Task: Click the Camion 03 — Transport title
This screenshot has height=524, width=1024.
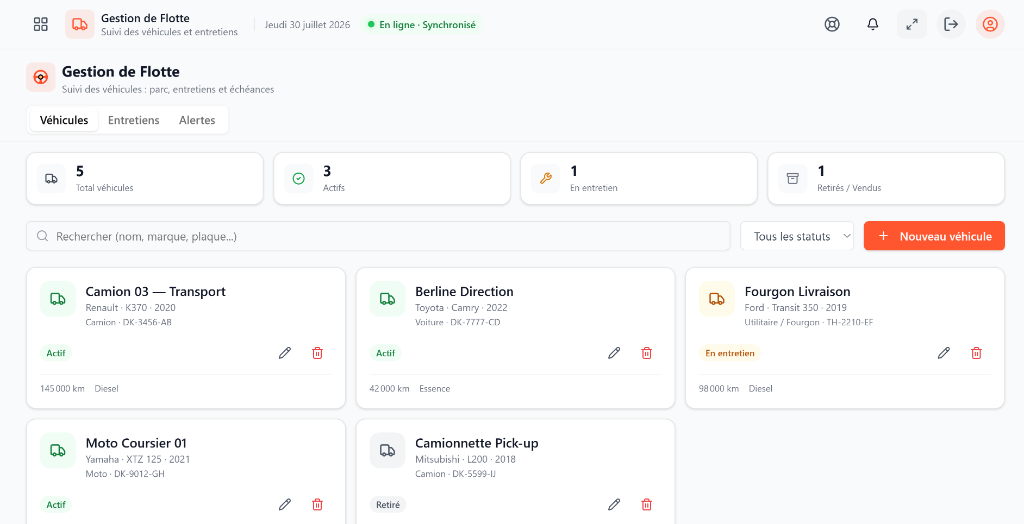Action: click(x=155, y=291)
